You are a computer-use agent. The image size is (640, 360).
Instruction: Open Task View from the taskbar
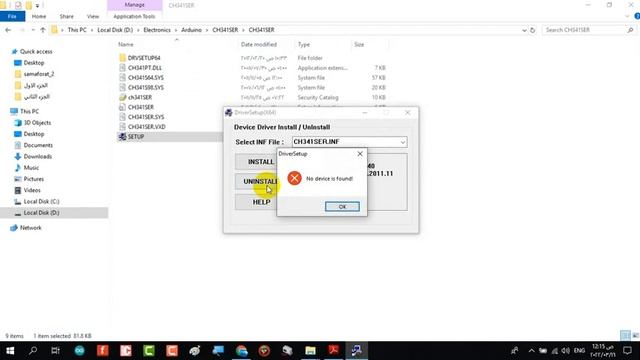coord(56,351)
